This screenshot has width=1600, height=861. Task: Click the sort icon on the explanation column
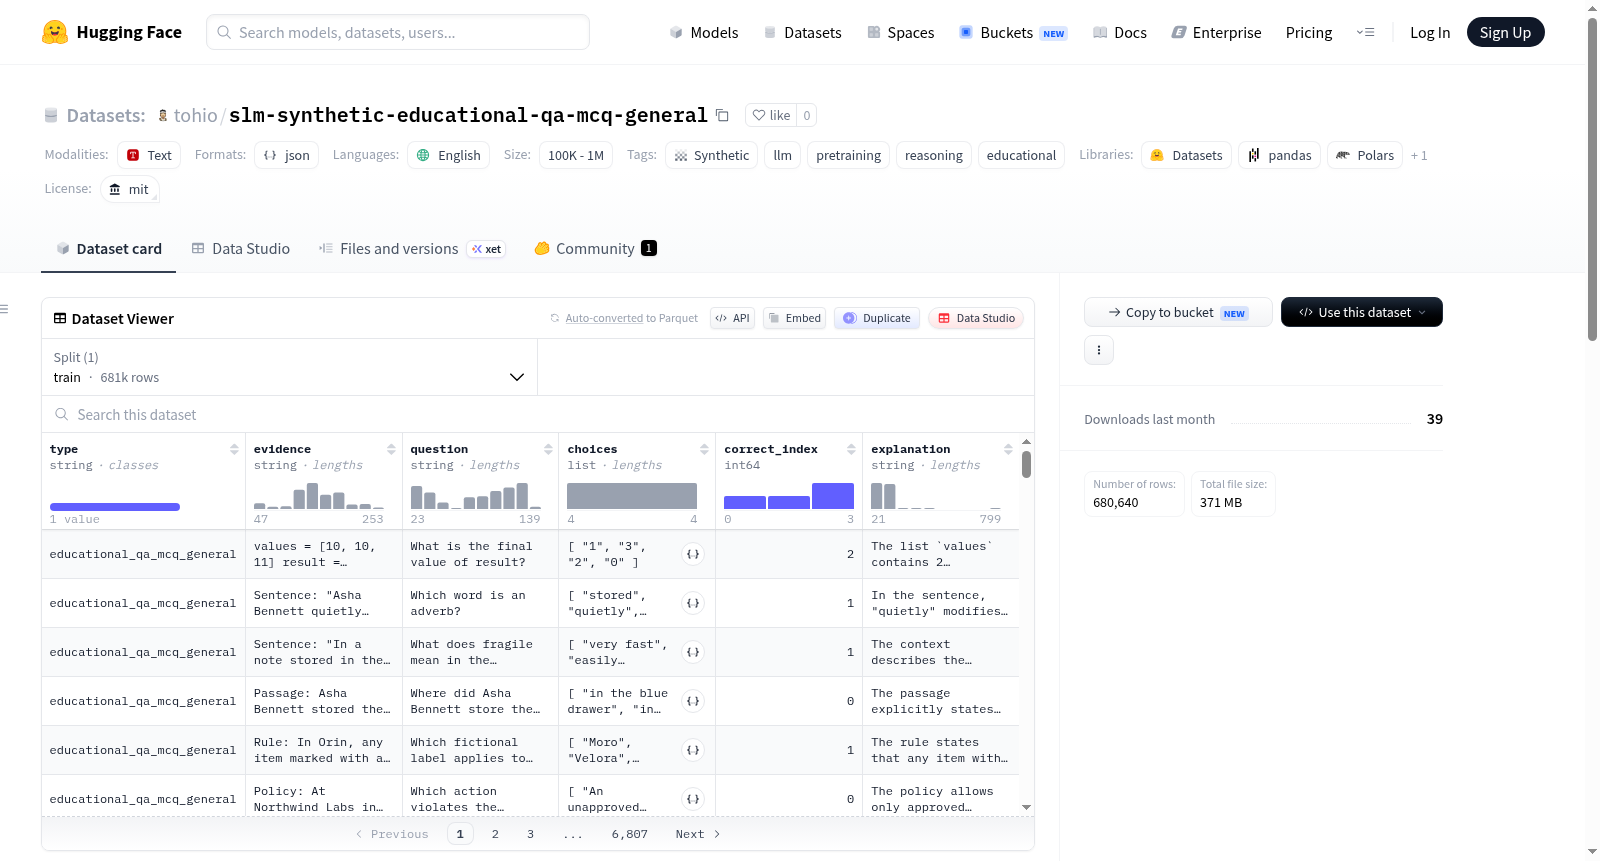(1008, 449)
